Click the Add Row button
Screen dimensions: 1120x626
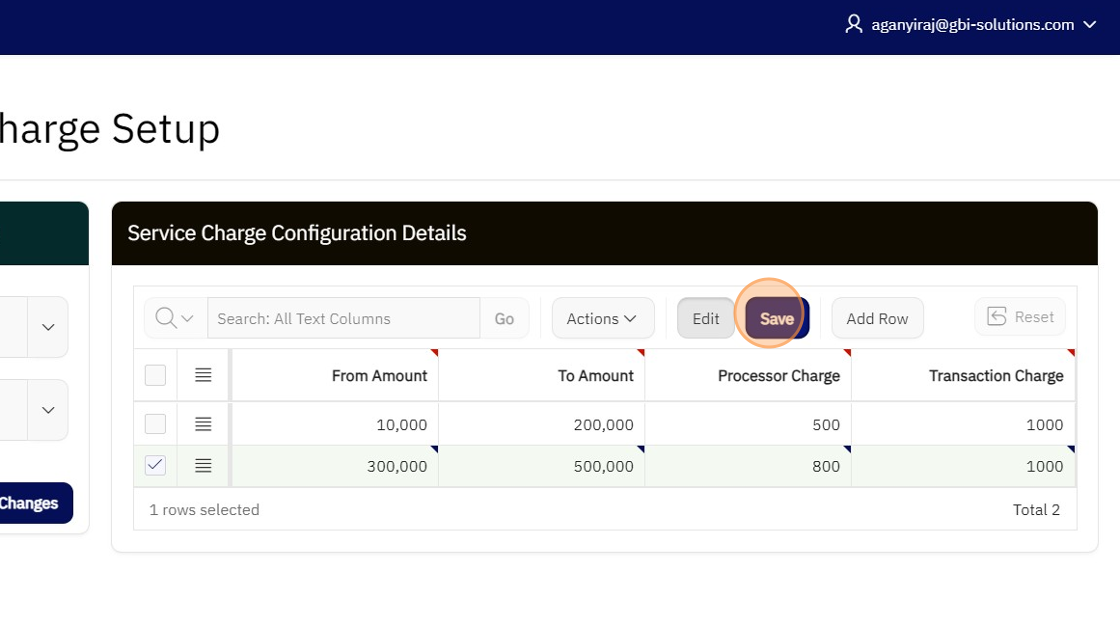pos(877,318)
